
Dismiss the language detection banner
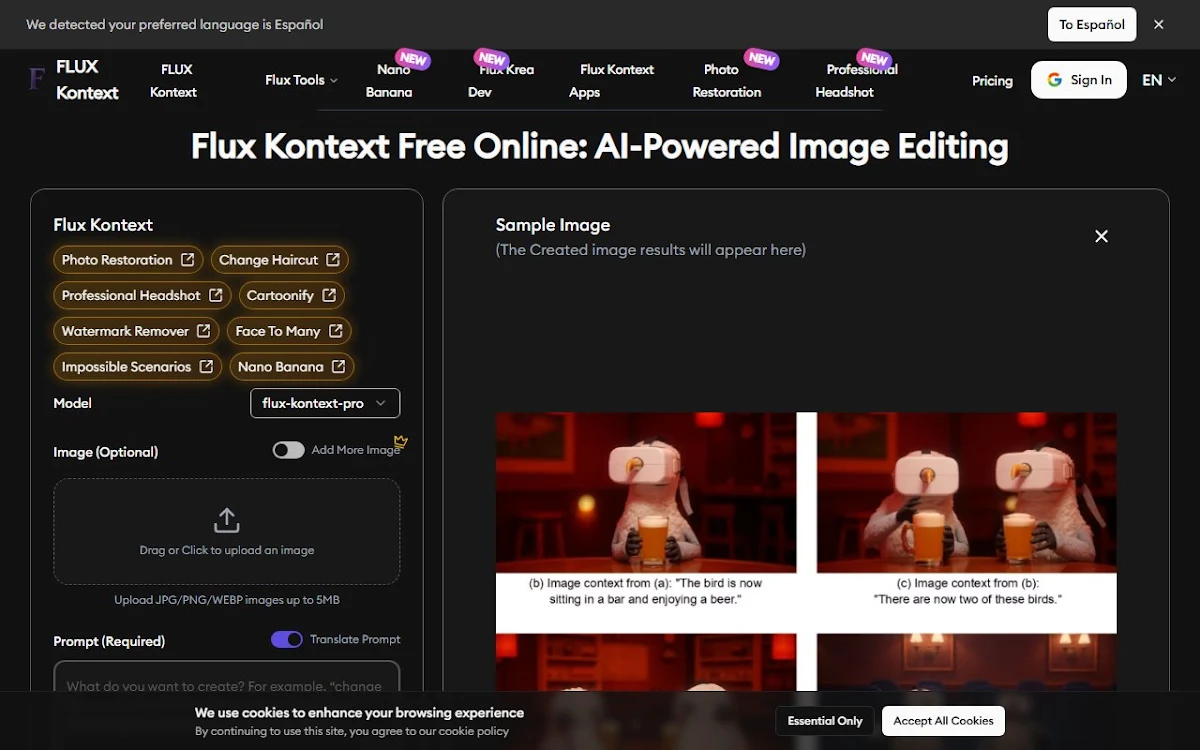1159,24
